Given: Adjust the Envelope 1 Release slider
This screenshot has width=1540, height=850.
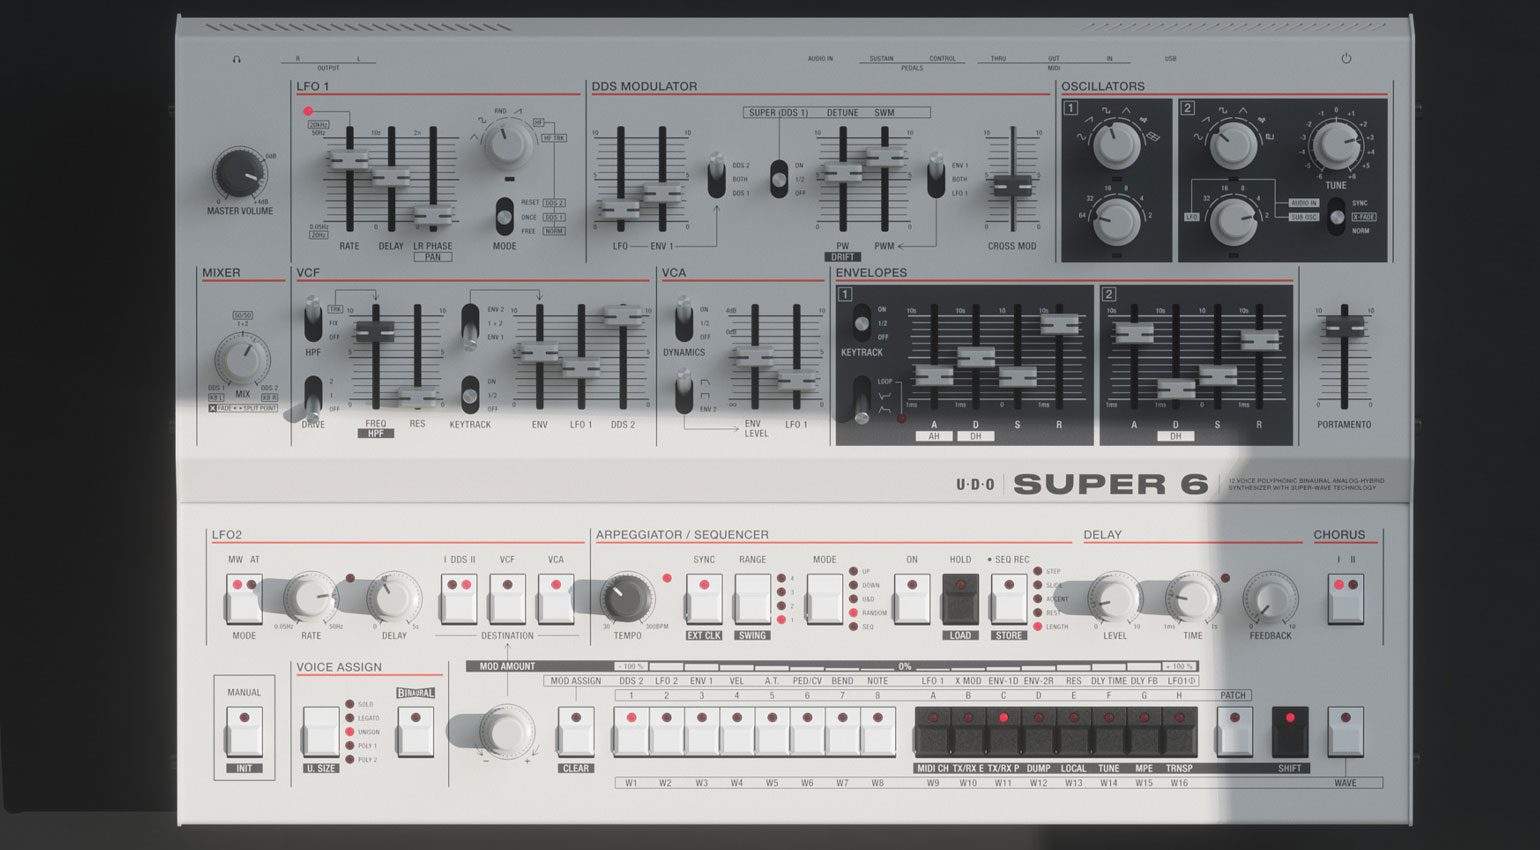Looking at the screenshot, I should (x=1059, y=323).
